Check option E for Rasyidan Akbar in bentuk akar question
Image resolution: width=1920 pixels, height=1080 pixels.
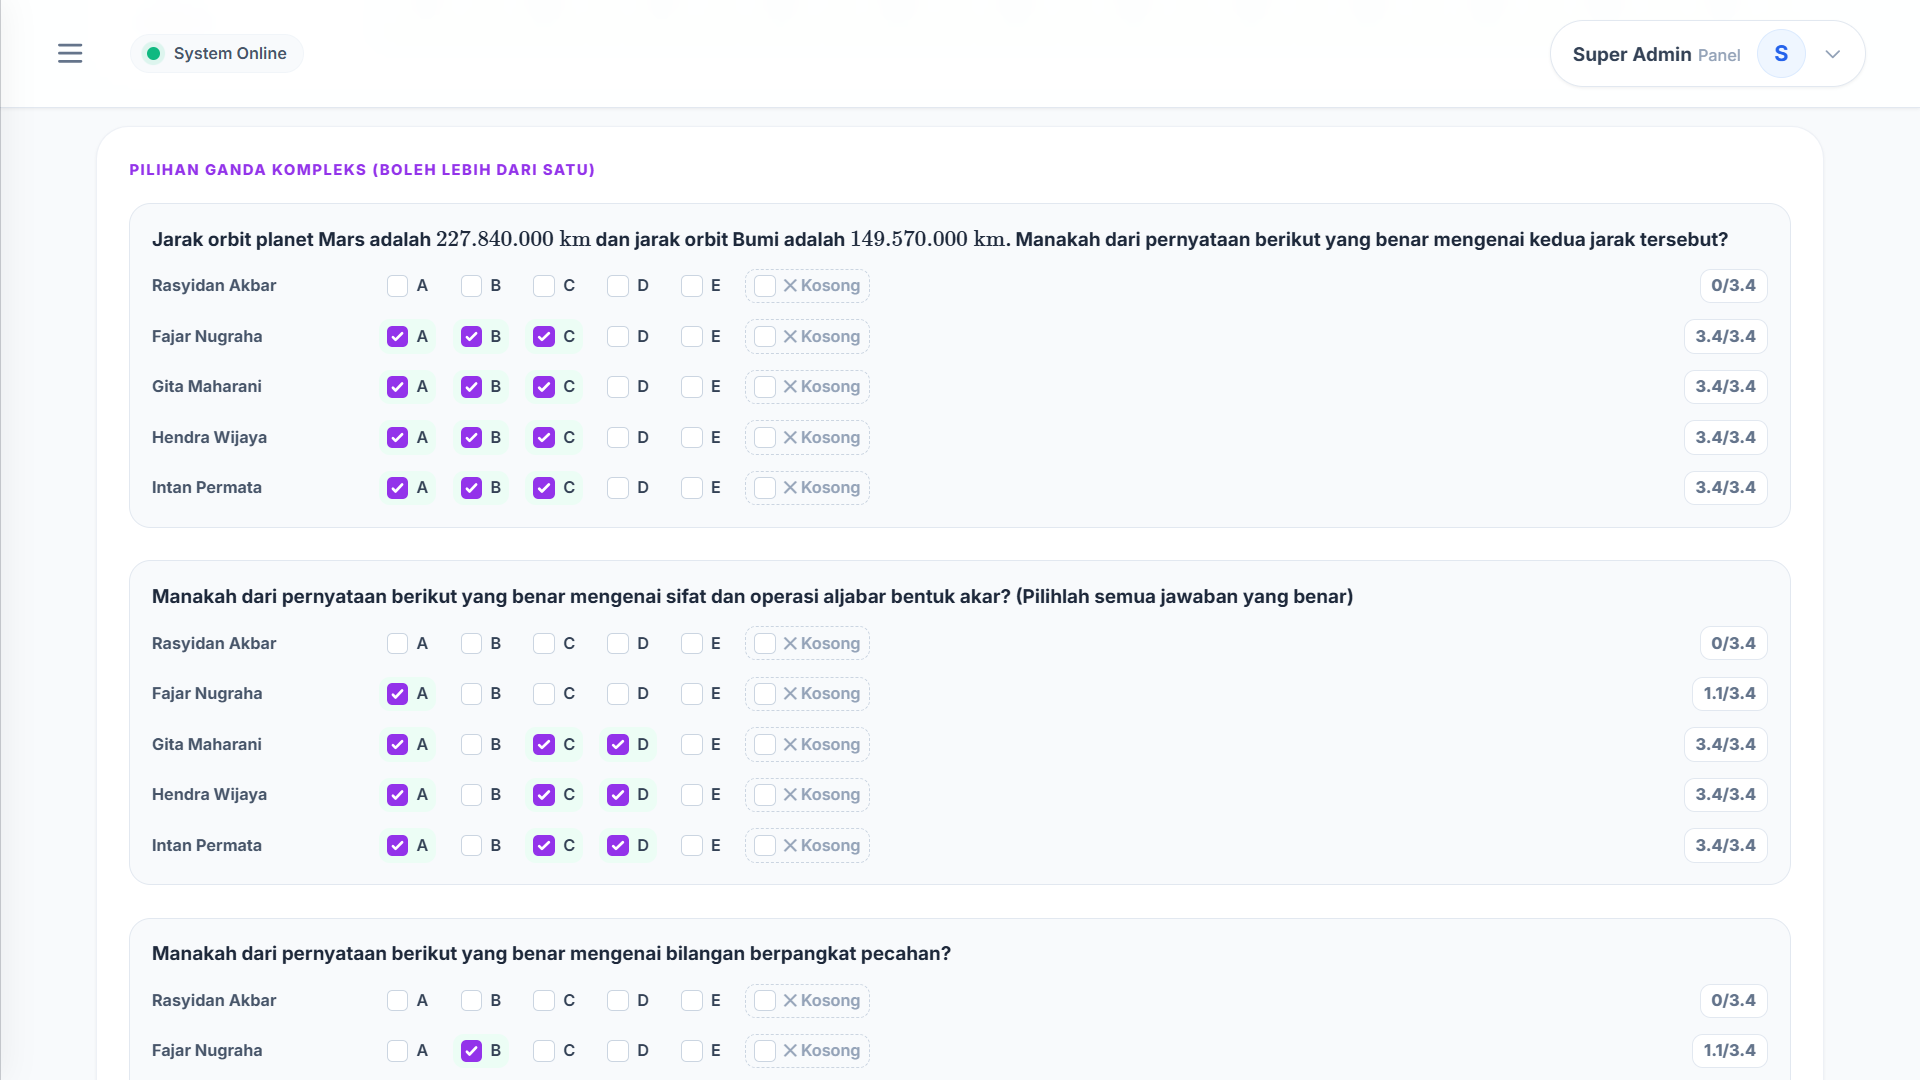pos(692,644)
